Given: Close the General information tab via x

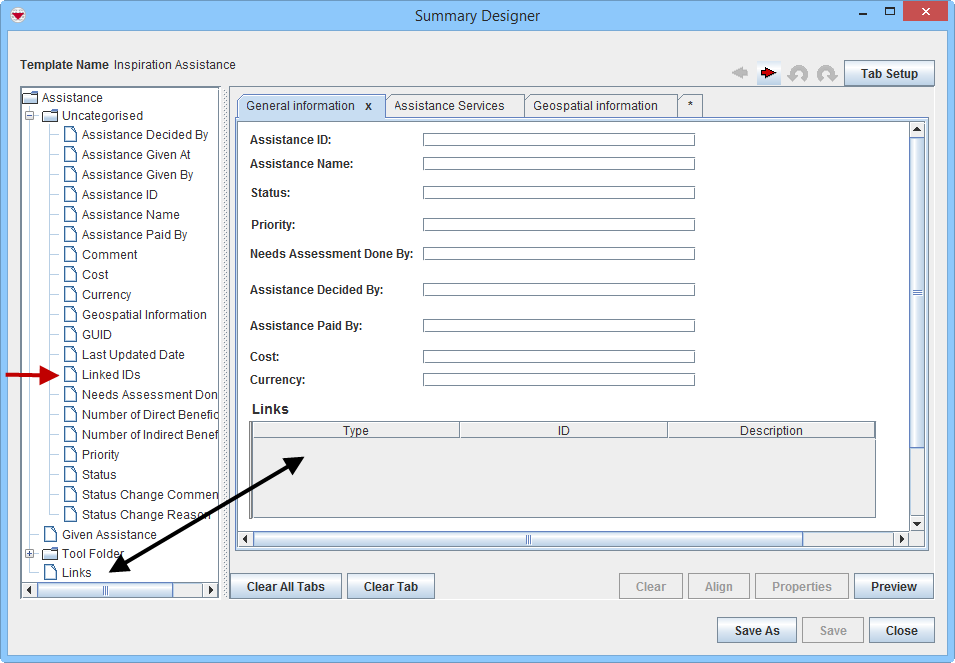Looking at the screenshot, I should [368, 106].
